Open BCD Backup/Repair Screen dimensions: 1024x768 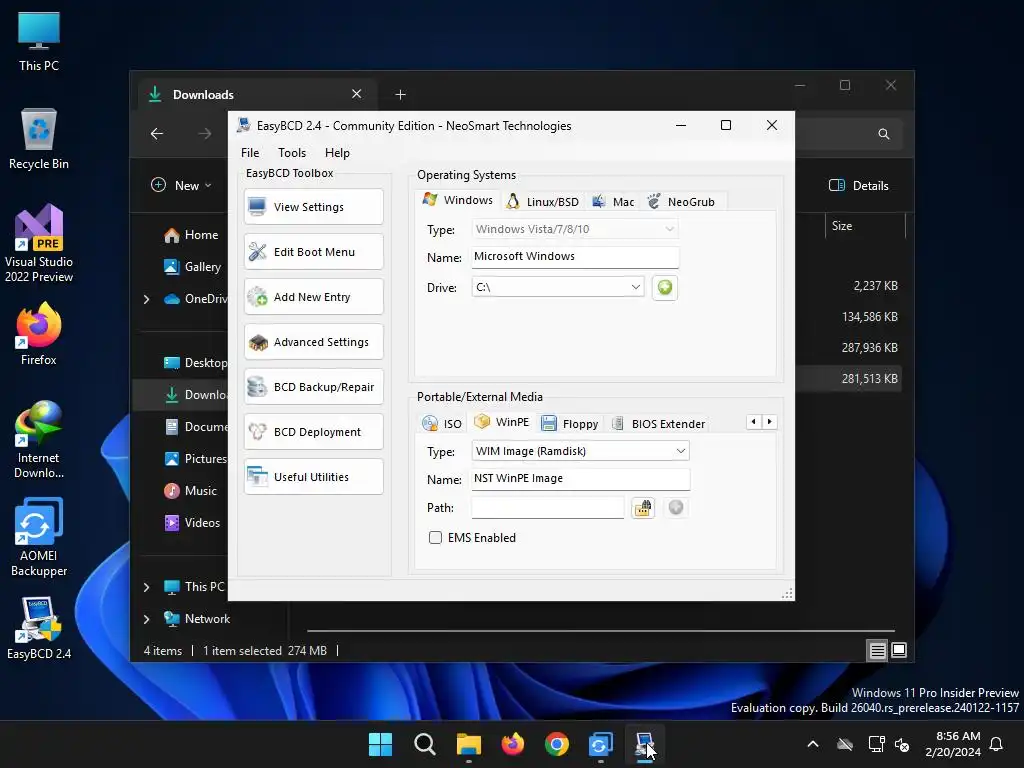pos(313,387)
